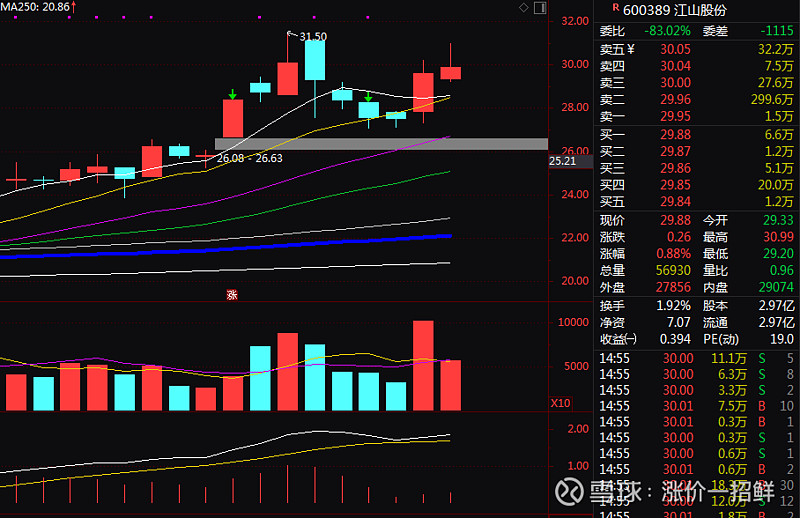Click the 委差 value -1115

[777, 31]
